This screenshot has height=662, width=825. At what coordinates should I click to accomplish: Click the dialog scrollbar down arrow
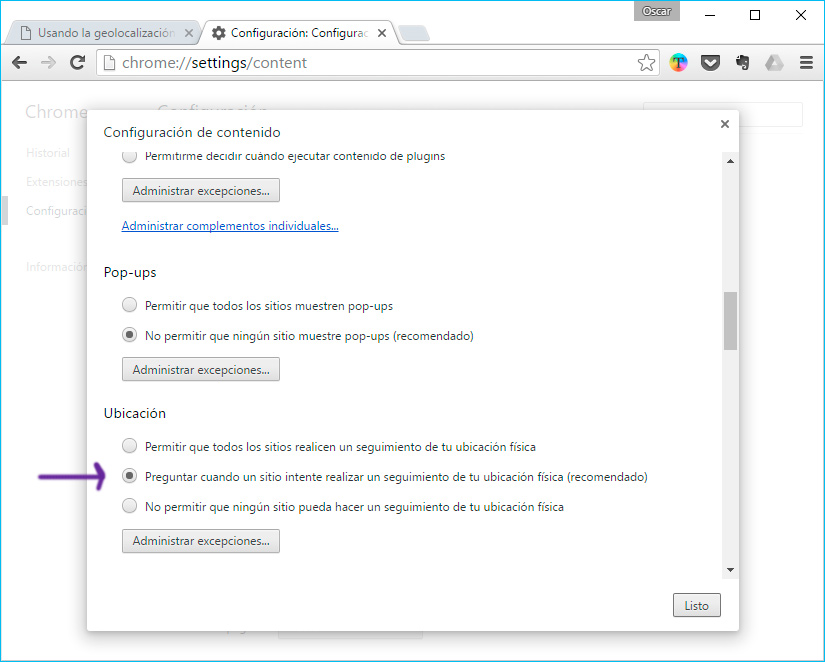[730, 569]
